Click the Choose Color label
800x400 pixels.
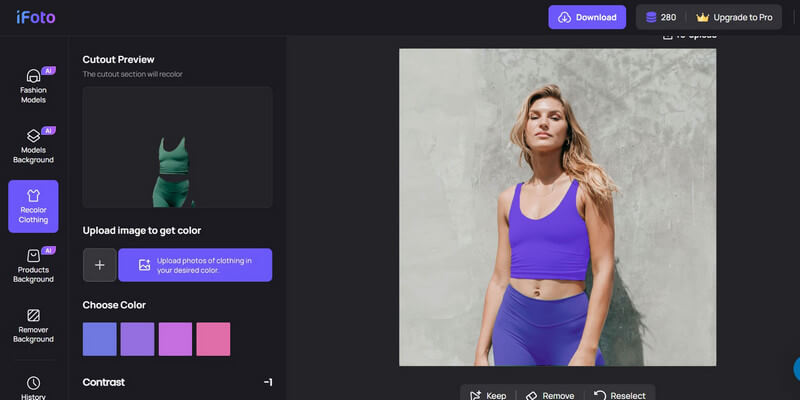114,305
